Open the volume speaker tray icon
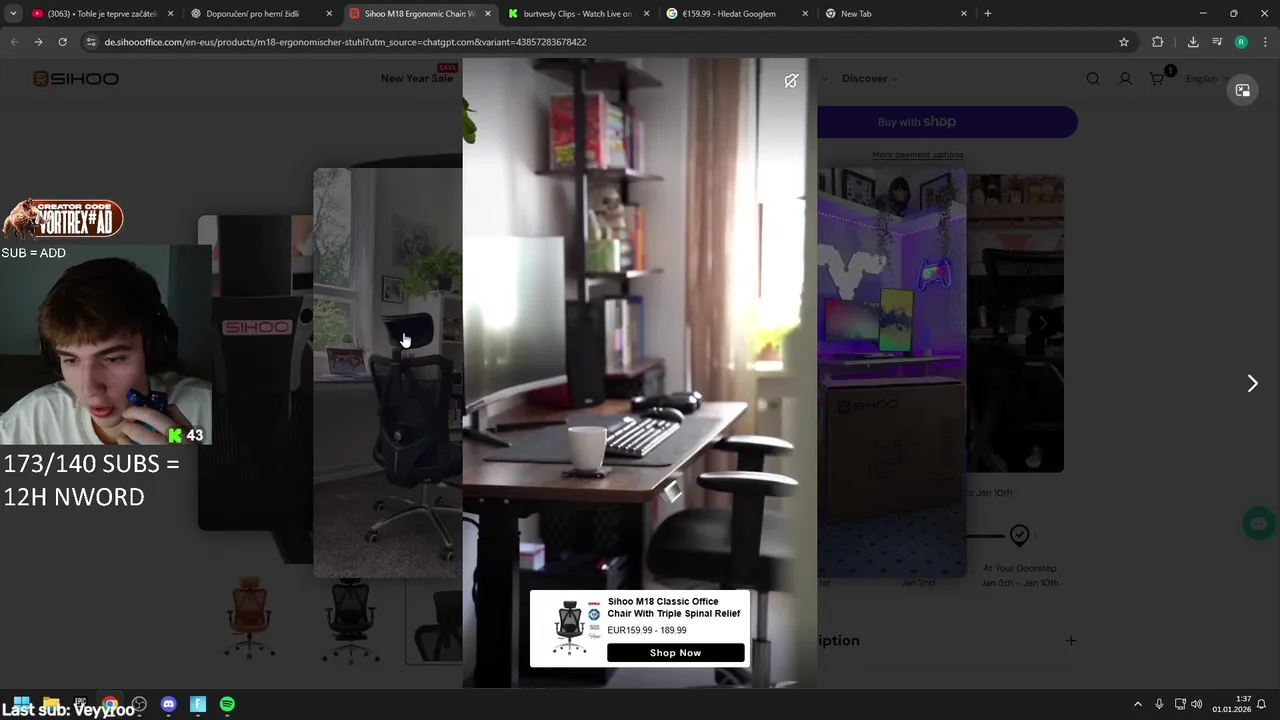The height and width of the screenshot is (720, 1280). 1196,704
